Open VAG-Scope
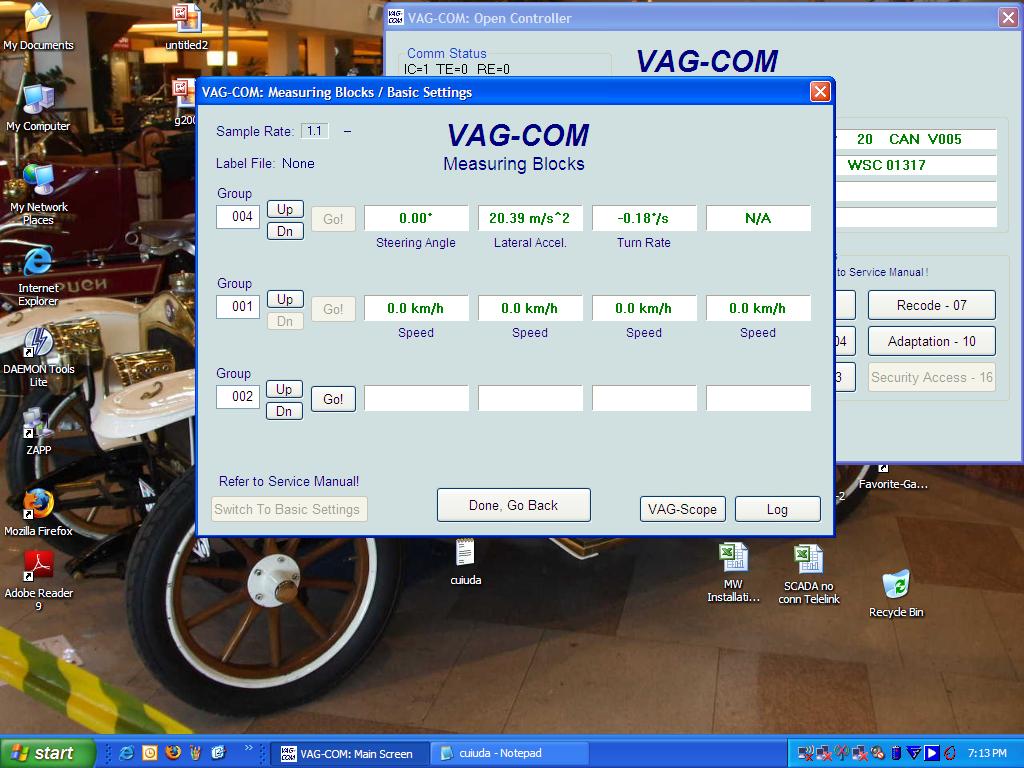Screen dimensions: 1024x768 [682, 509]
